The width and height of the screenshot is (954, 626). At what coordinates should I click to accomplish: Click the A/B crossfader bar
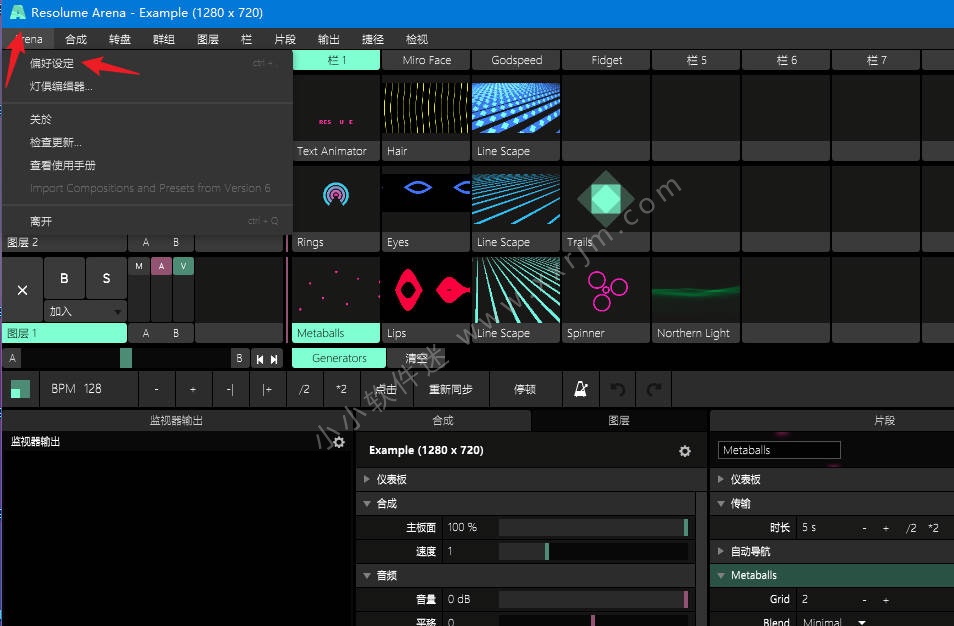[127, 358]
